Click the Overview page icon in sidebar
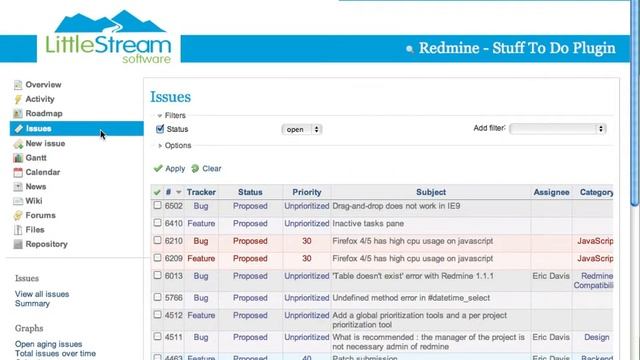 point(18,85)
